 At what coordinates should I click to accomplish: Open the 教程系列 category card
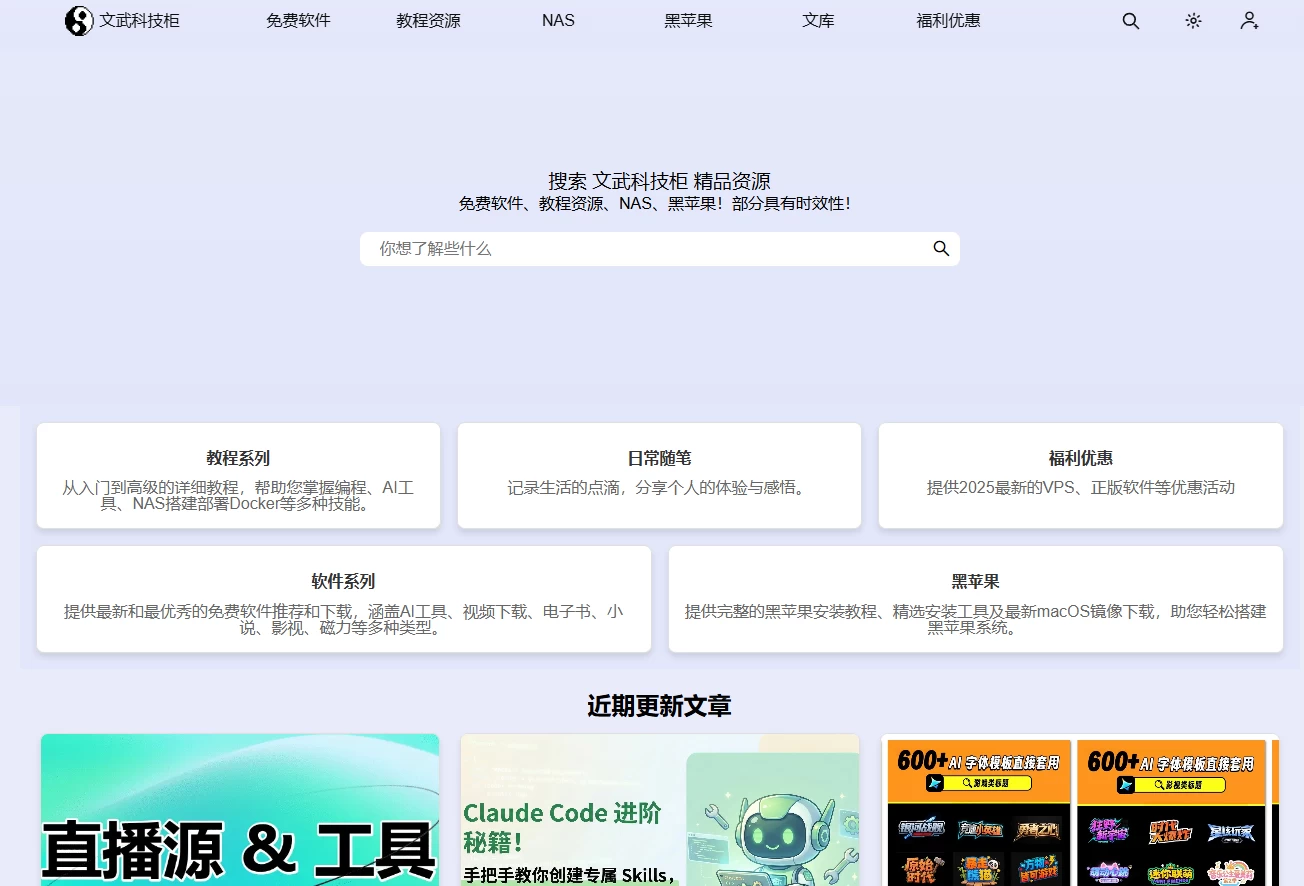tap(238, 475)
